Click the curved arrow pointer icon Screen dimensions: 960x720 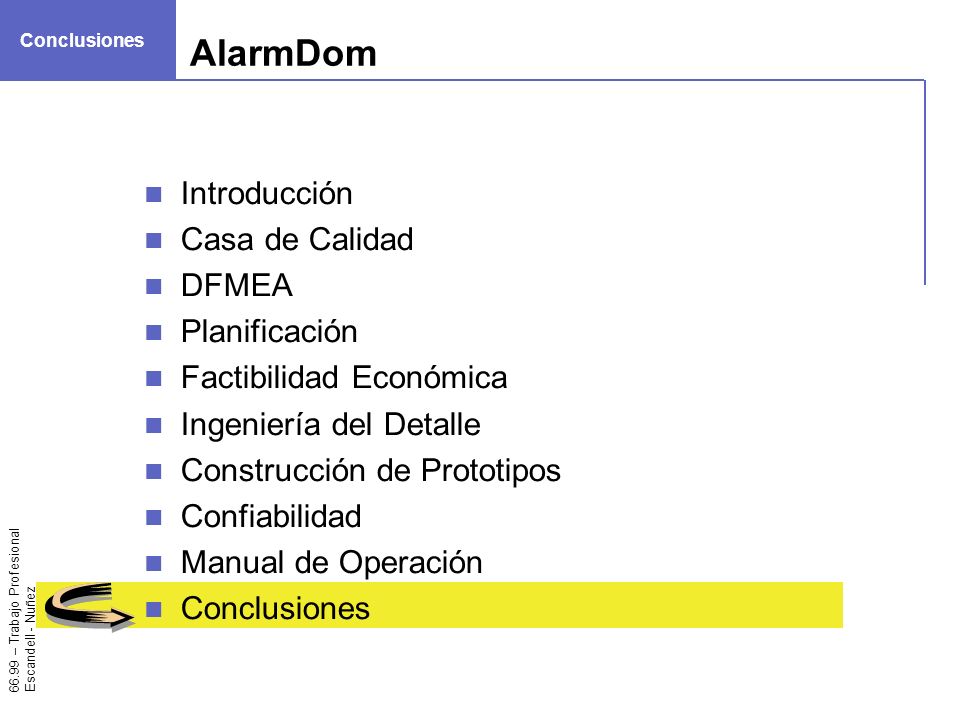tap(89, 606)
